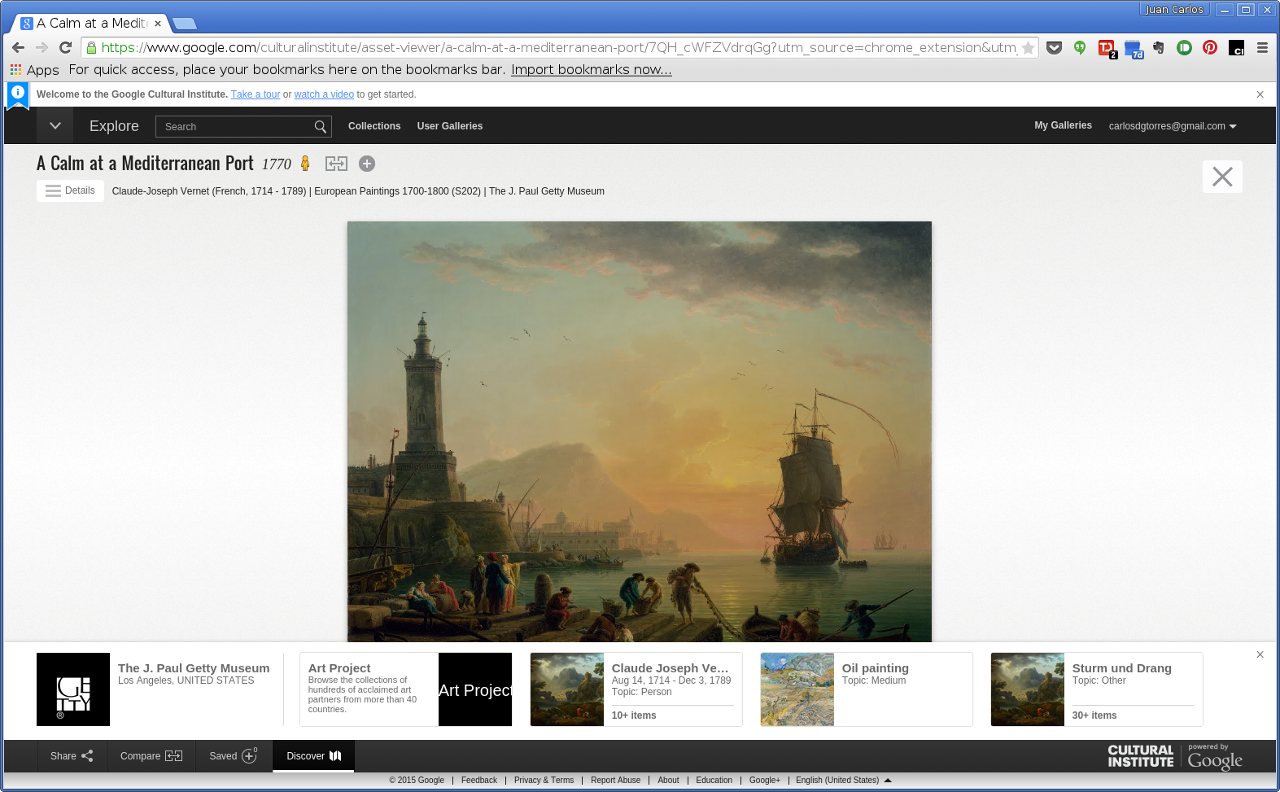Click the Take a tour link
1280x792 pixels.
[x=255, y=94]
